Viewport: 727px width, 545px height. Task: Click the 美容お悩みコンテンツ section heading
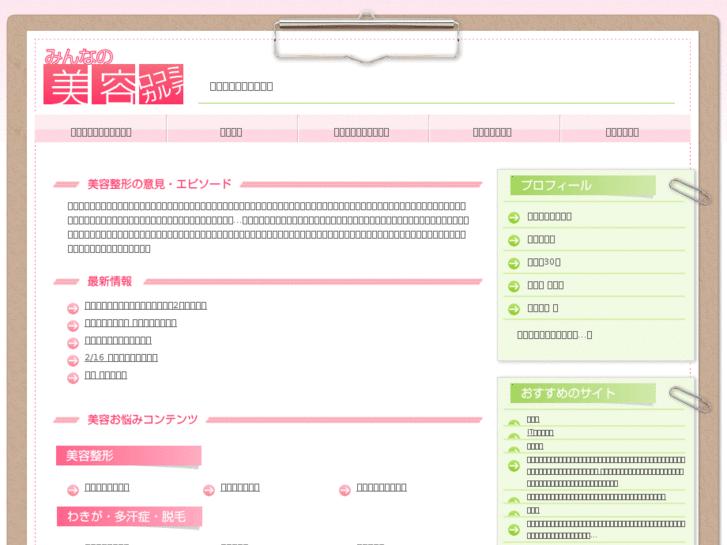[143, 420]
